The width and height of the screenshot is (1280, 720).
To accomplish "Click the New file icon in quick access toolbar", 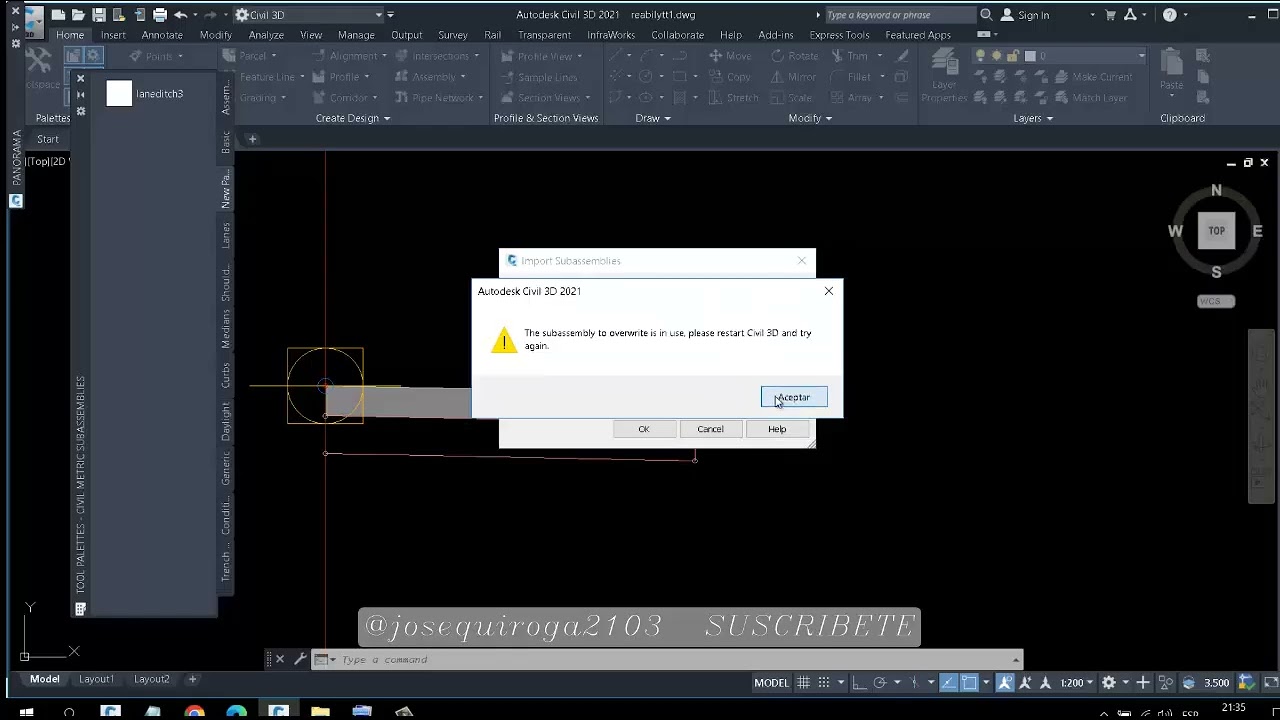I will coord(59,15).
